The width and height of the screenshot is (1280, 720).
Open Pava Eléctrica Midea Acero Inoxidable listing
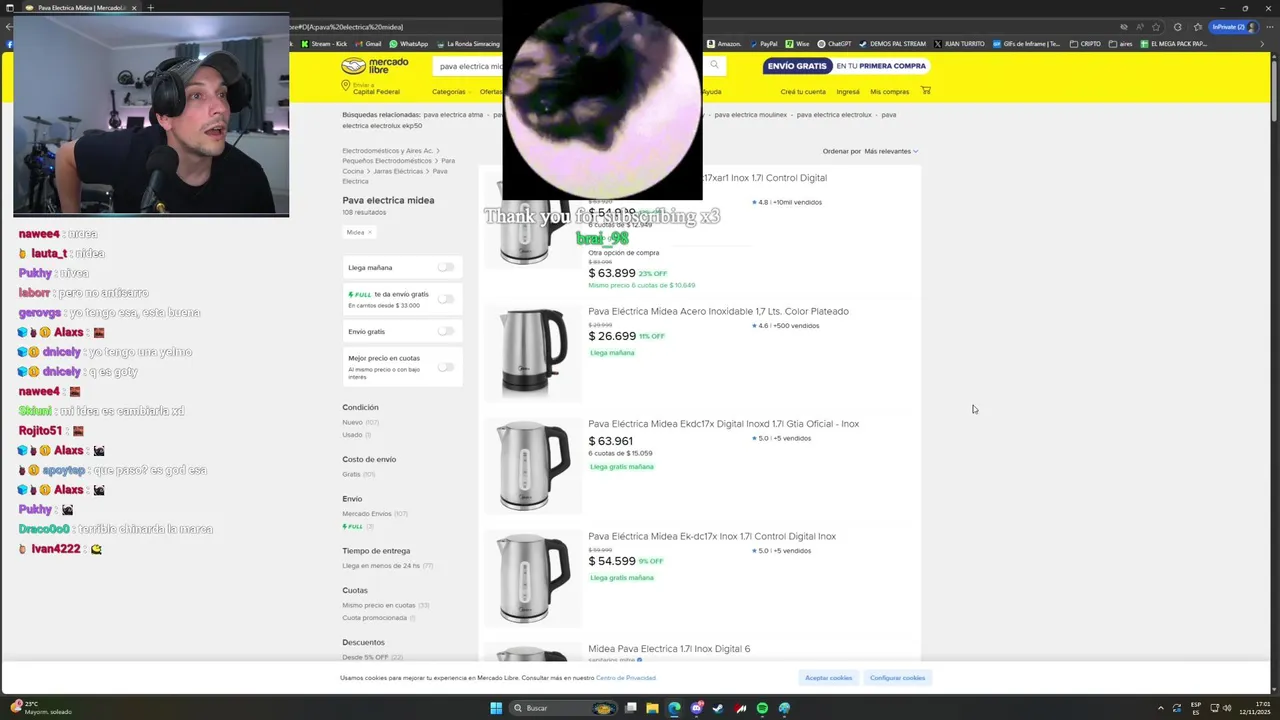pos(718,311)
